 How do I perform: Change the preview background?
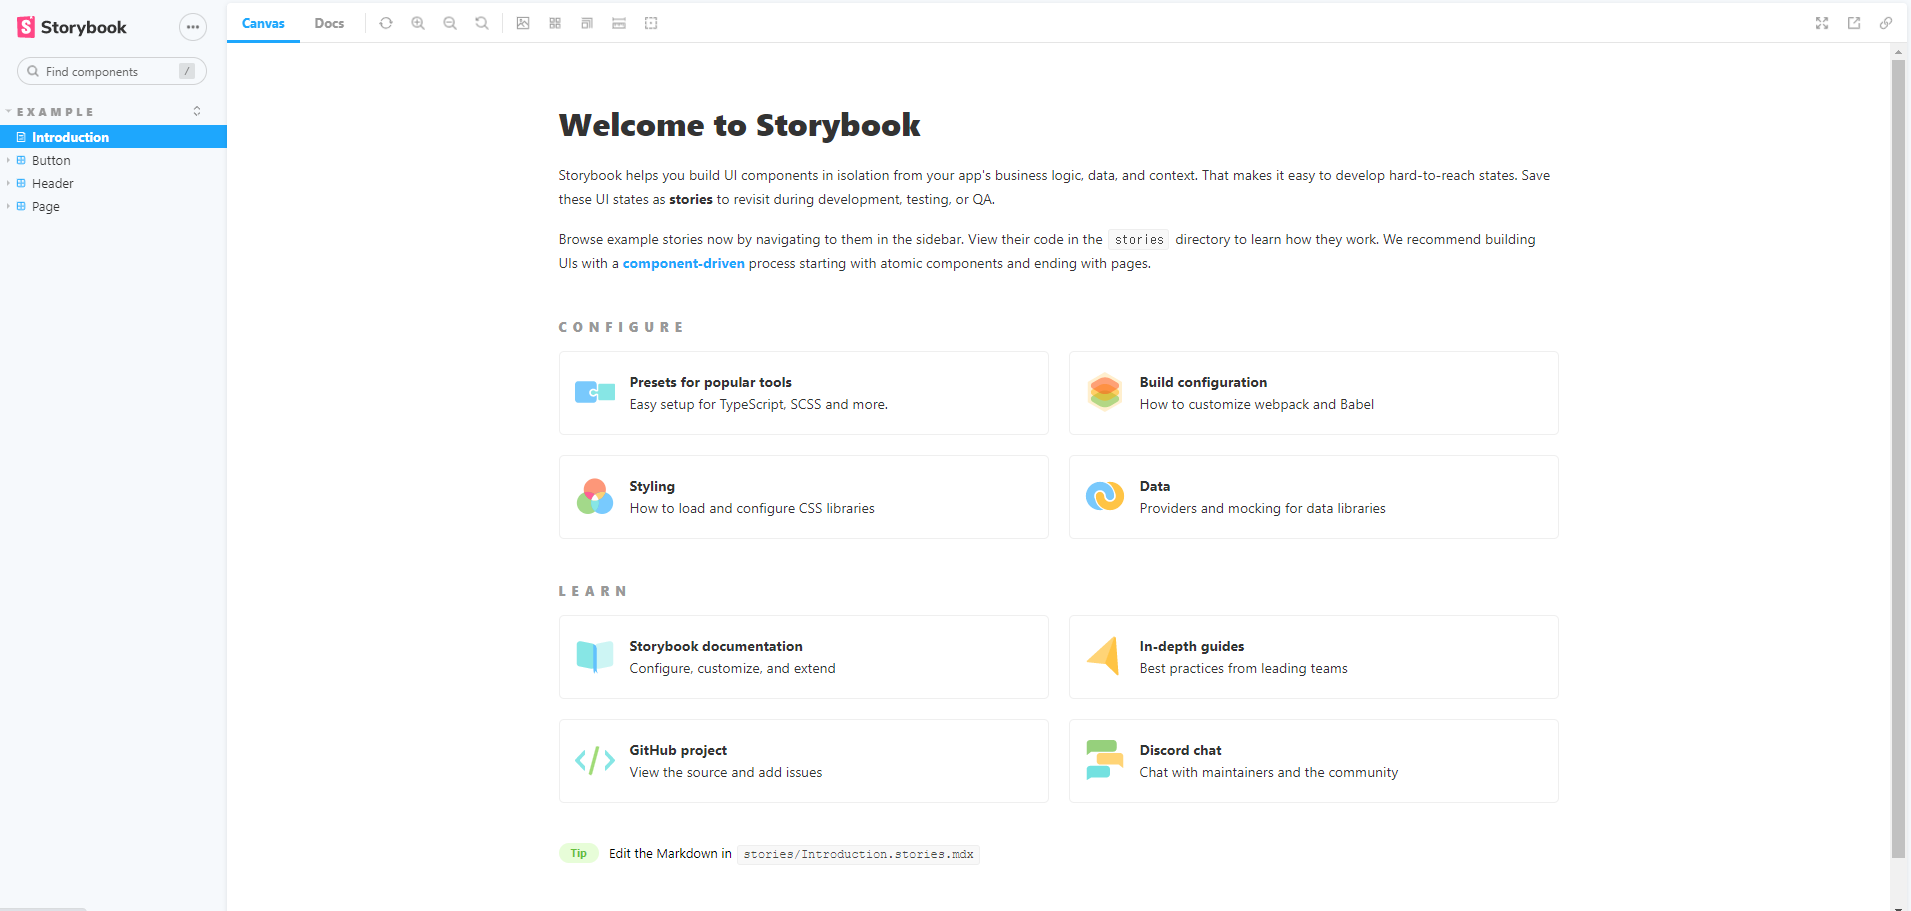pyautogui.click(x=523, y=23)
